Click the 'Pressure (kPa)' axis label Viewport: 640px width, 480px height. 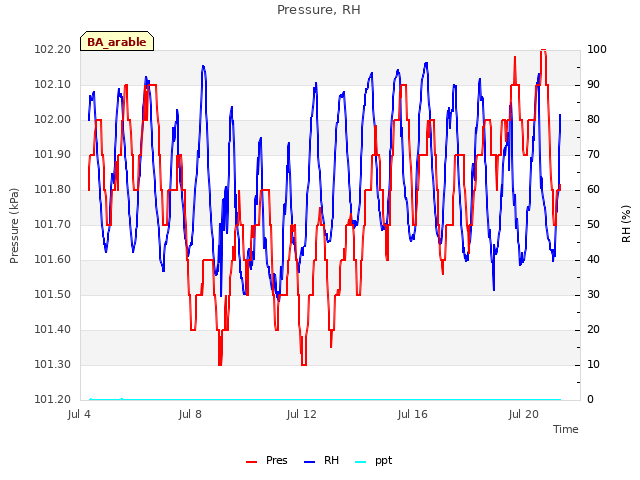coord(14,226)
